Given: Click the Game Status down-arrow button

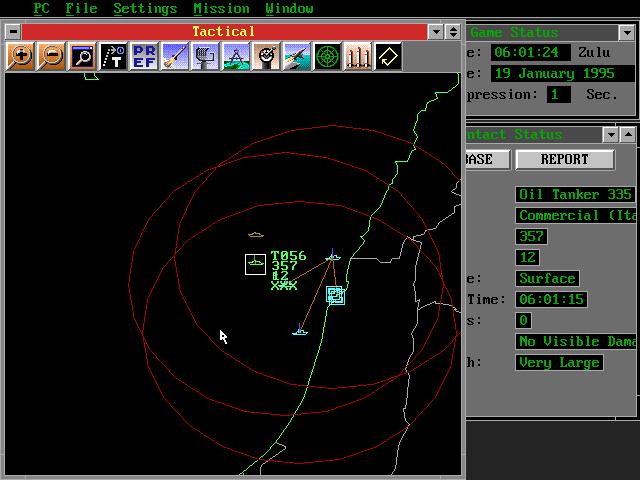Looking at the screenshot, I should [x=627, y=33].
